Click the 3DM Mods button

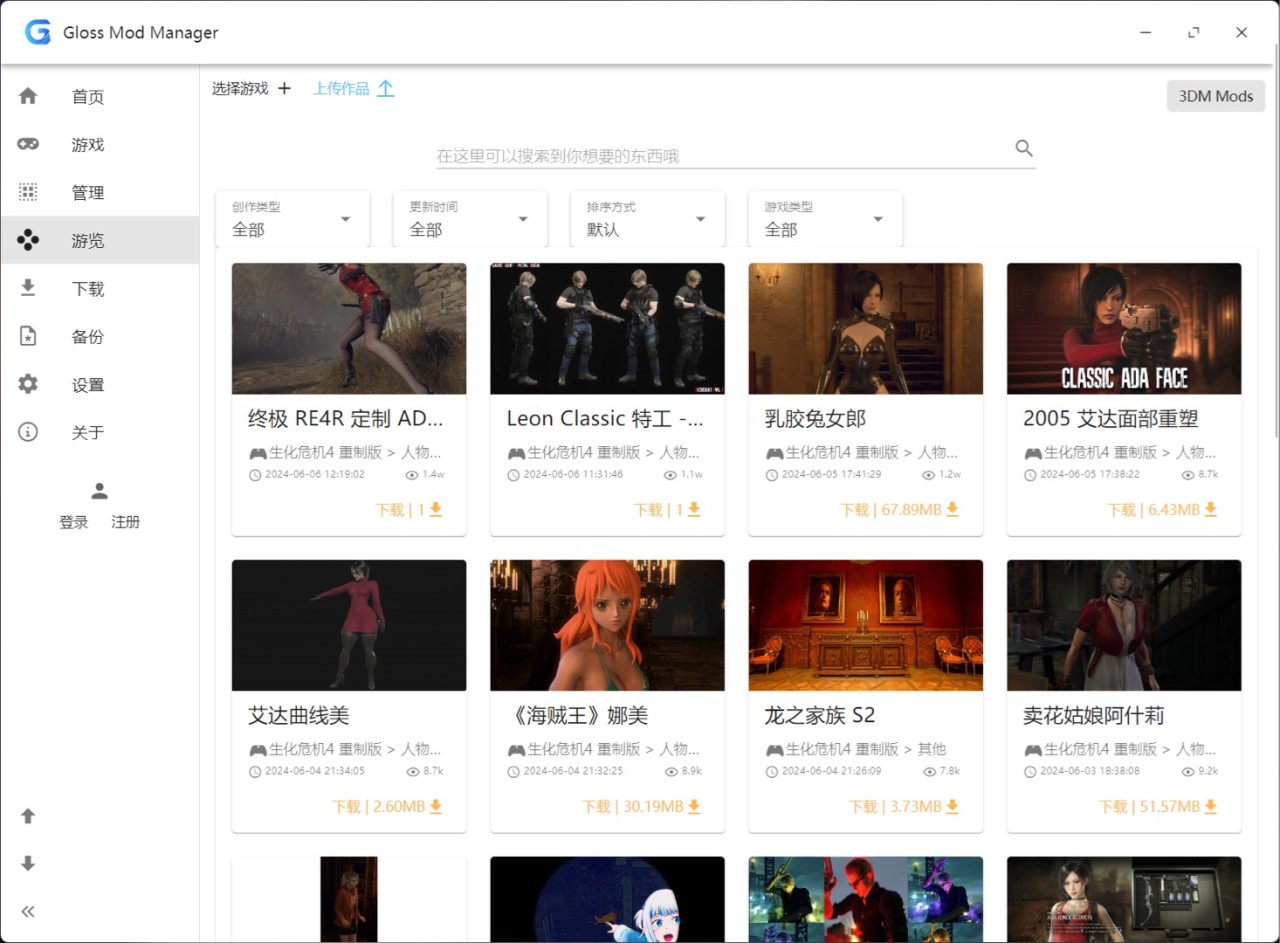click(1215, 96)
